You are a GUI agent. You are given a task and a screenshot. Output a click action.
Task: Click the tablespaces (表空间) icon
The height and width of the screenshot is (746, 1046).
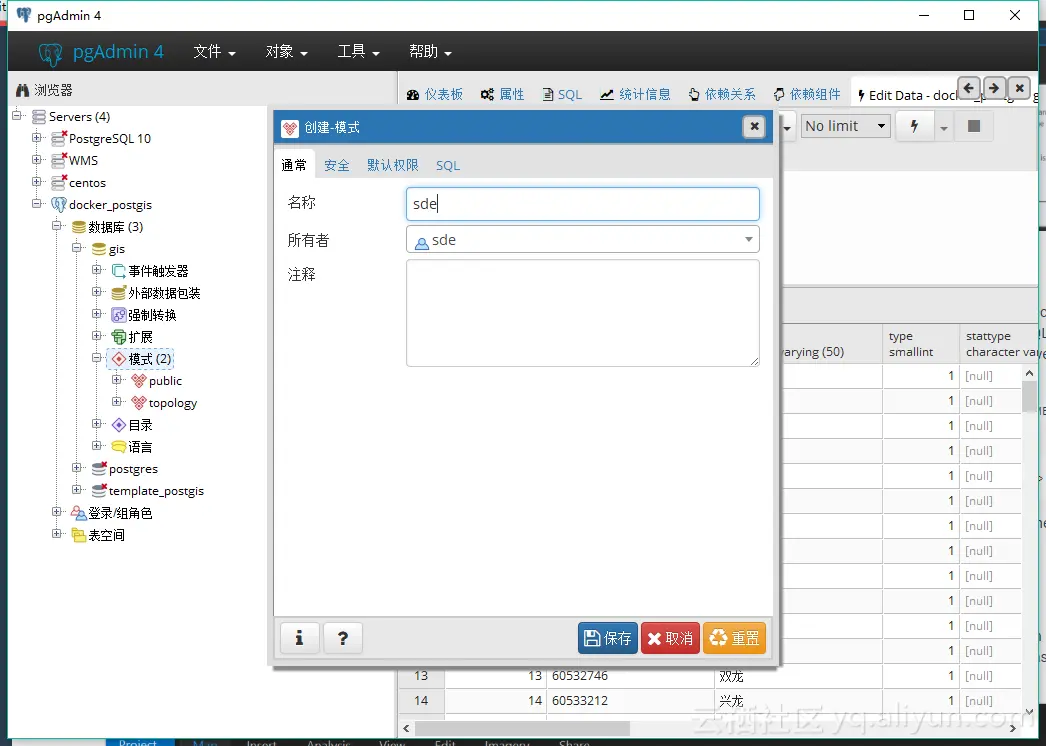[79, 535]
